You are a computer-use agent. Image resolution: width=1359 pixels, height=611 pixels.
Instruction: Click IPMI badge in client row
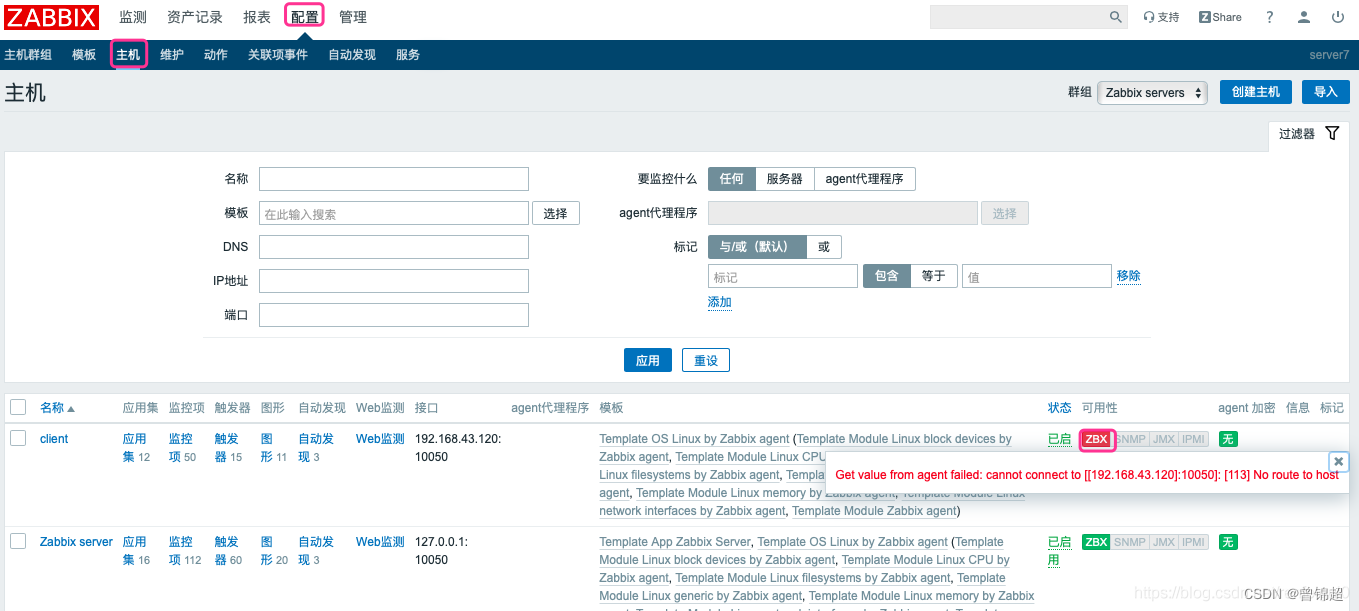point(1194,439)
